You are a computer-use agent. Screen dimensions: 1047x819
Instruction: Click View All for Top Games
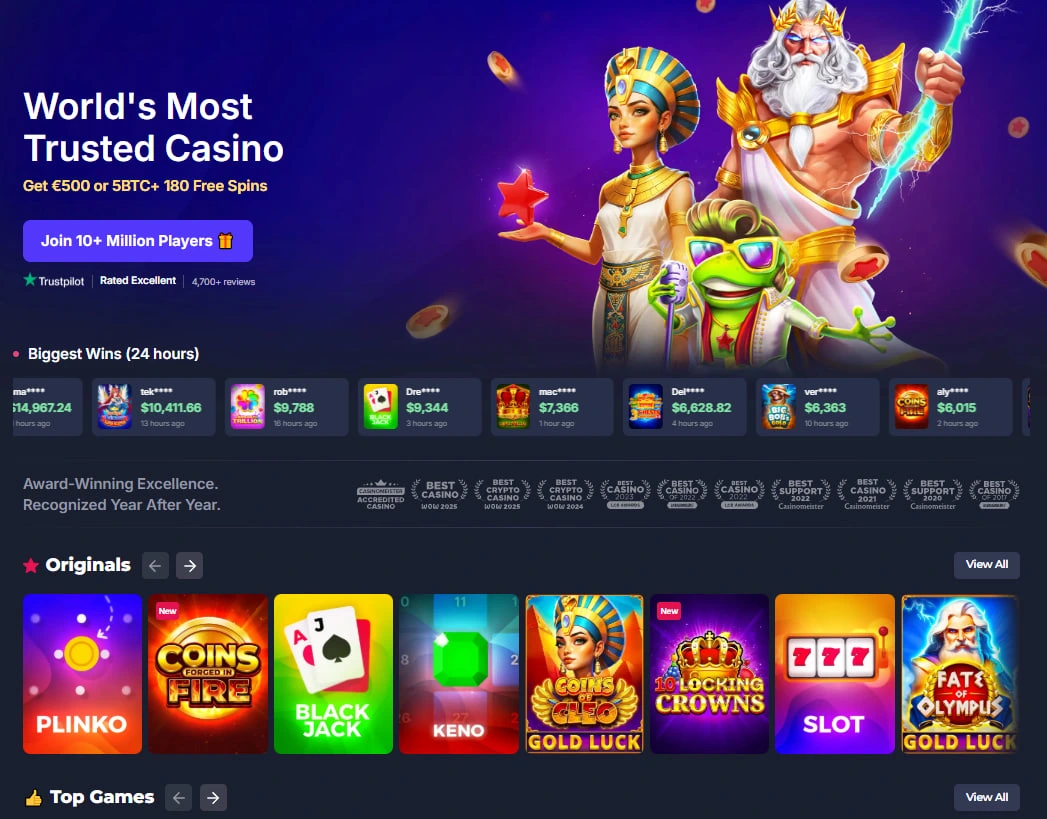pyautogui.click(x=987, y=797)
